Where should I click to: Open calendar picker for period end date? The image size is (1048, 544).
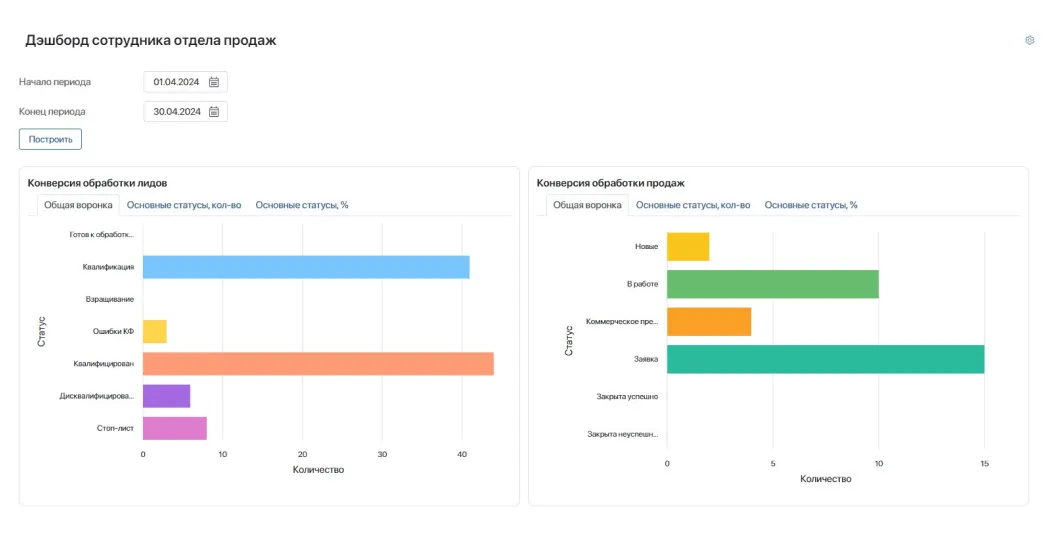214,112
